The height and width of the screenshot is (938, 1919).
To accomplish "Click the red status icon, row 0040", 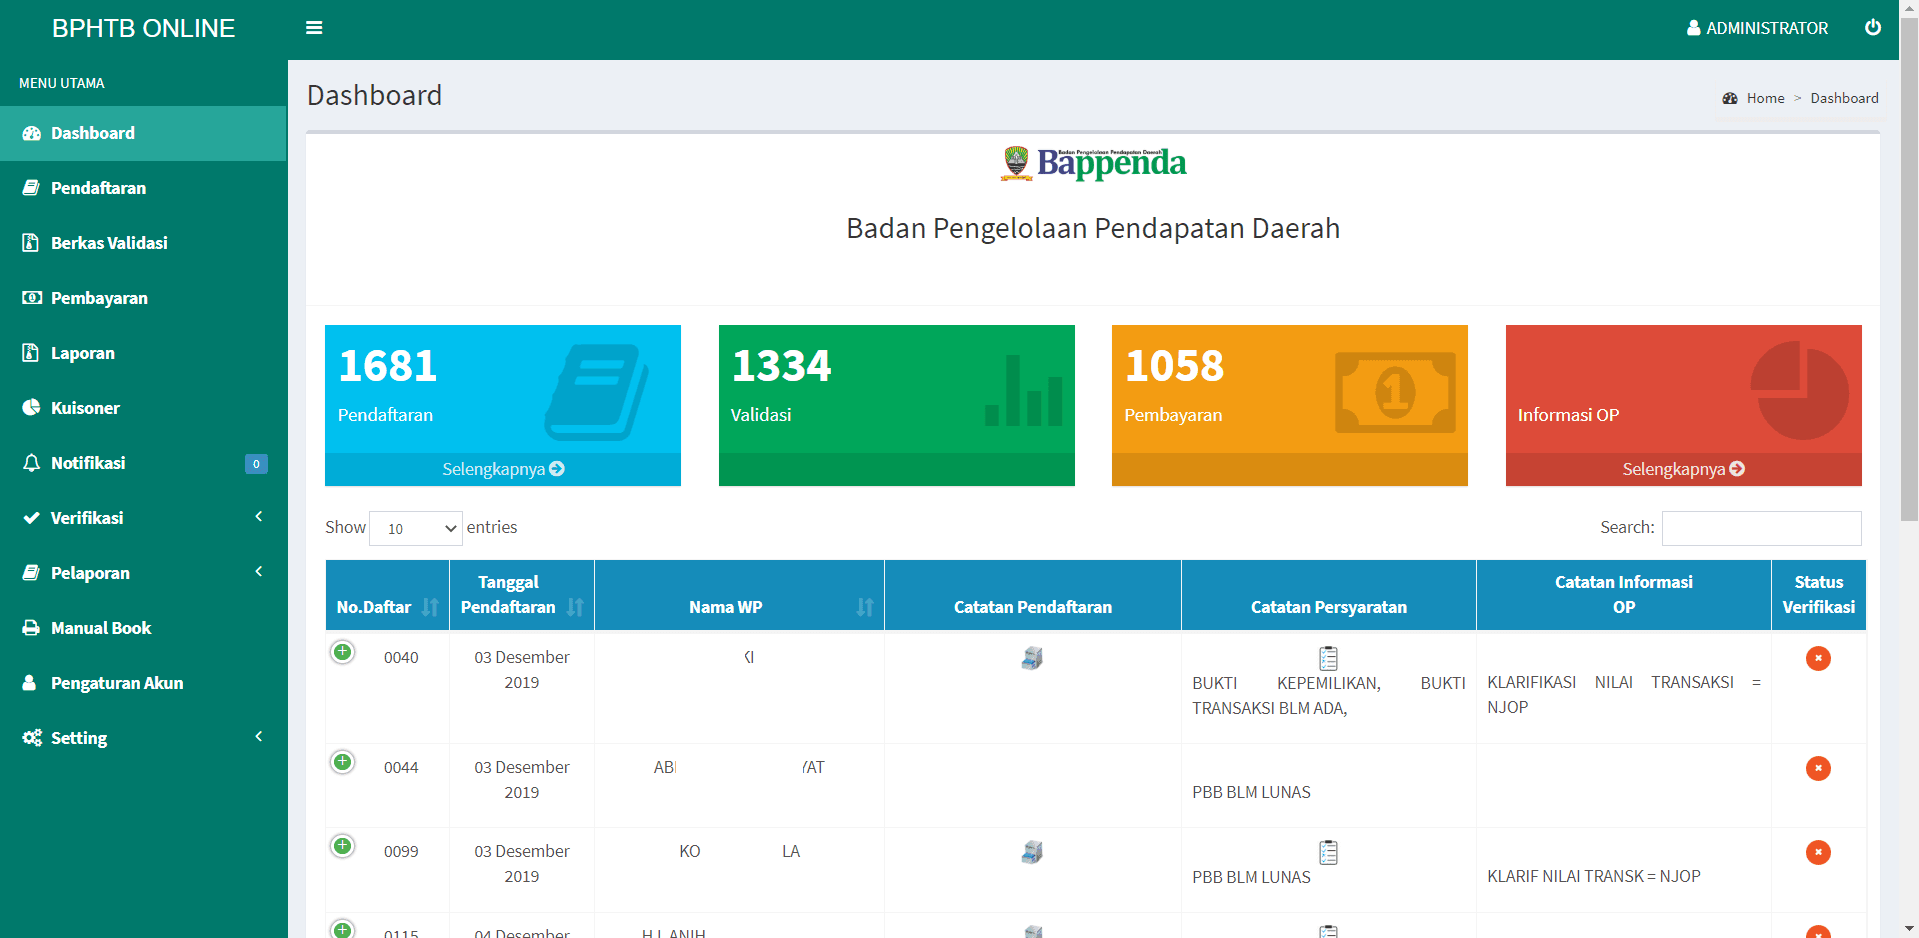I will [1818, 658].
